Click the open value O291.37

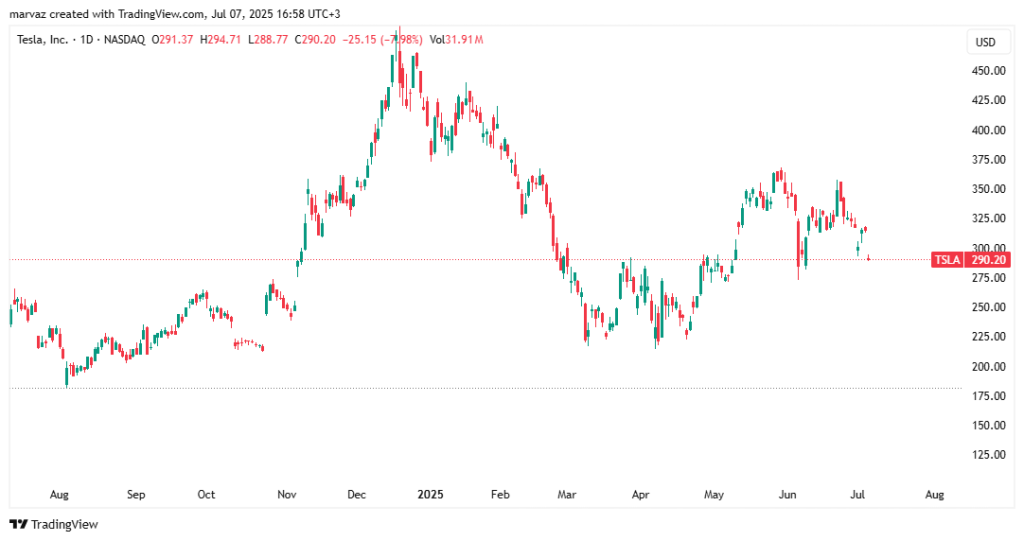pyautogui.click(x=172, y=40)
